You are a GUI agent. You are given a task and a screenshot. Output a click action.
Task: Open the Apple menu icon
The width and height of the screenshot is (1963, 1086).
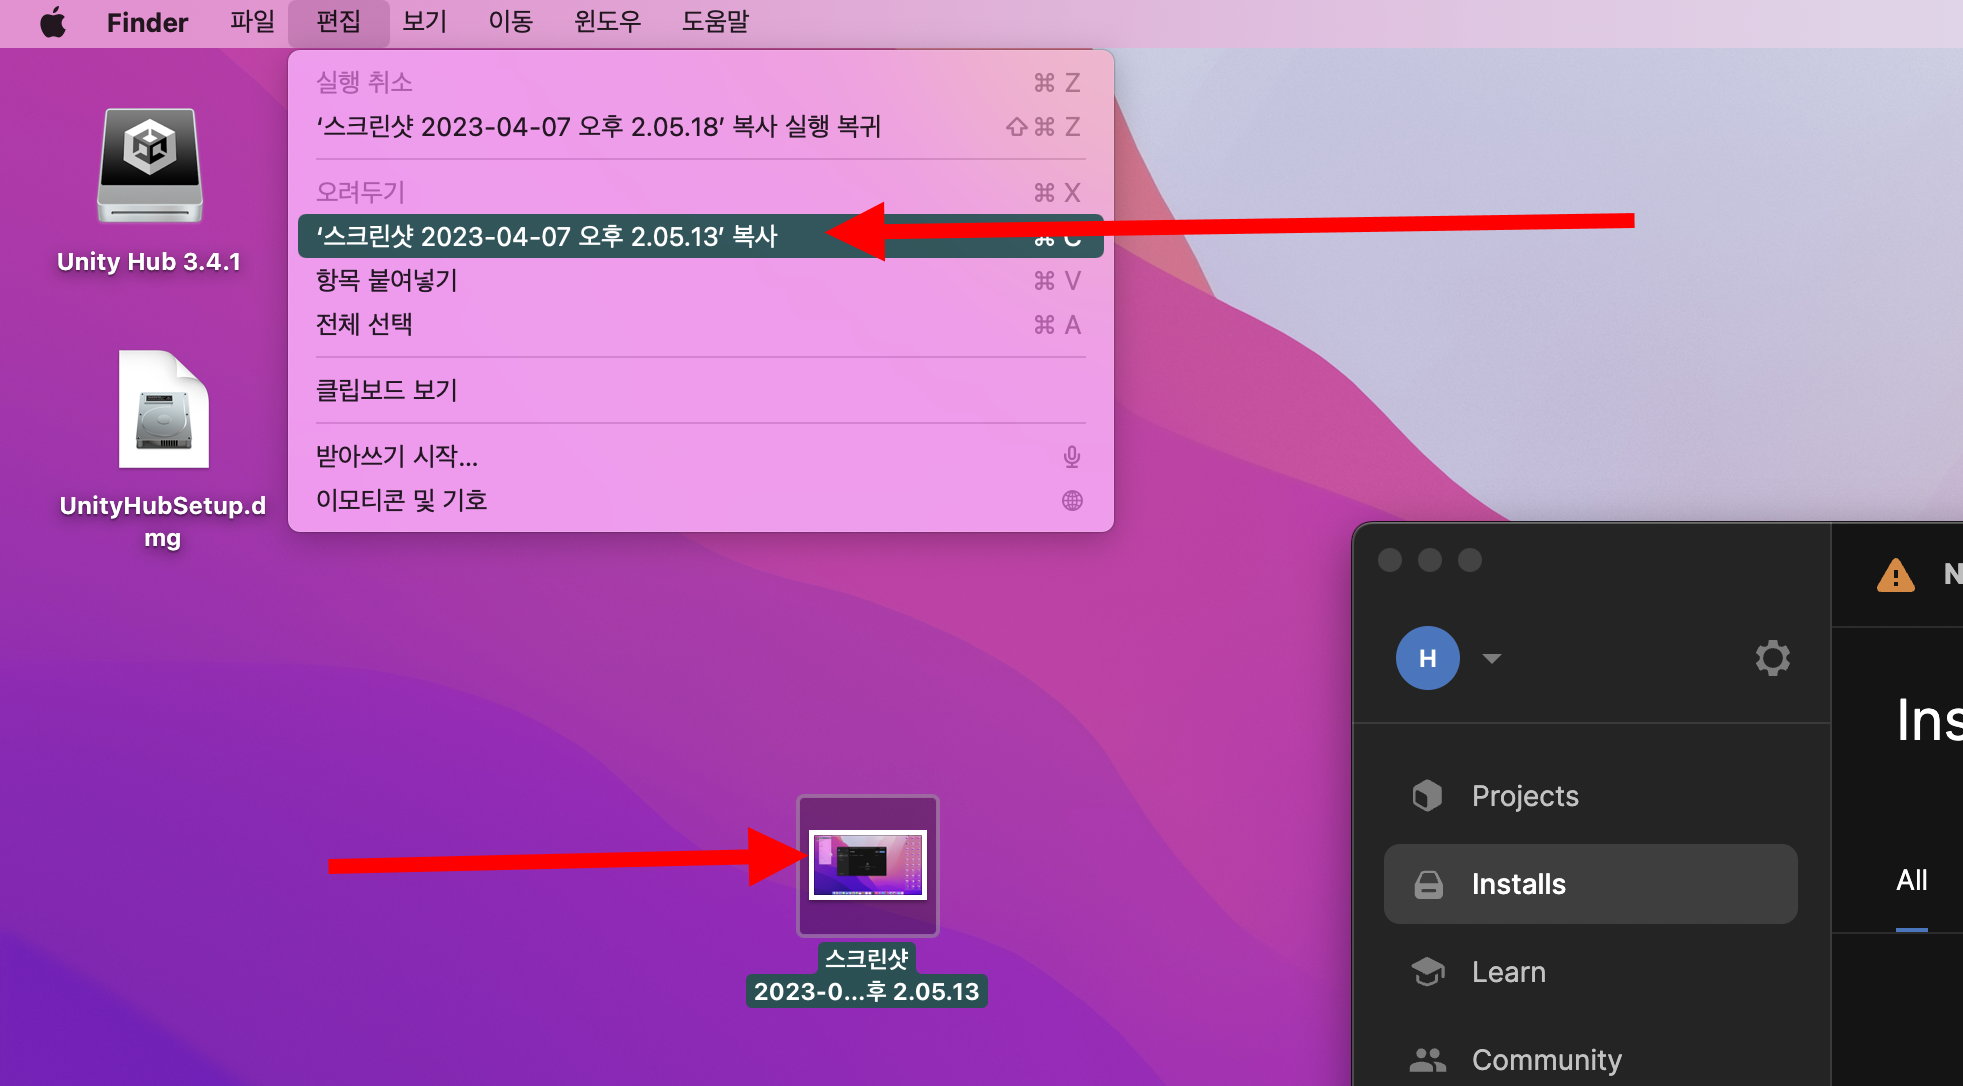pos(53,22)
